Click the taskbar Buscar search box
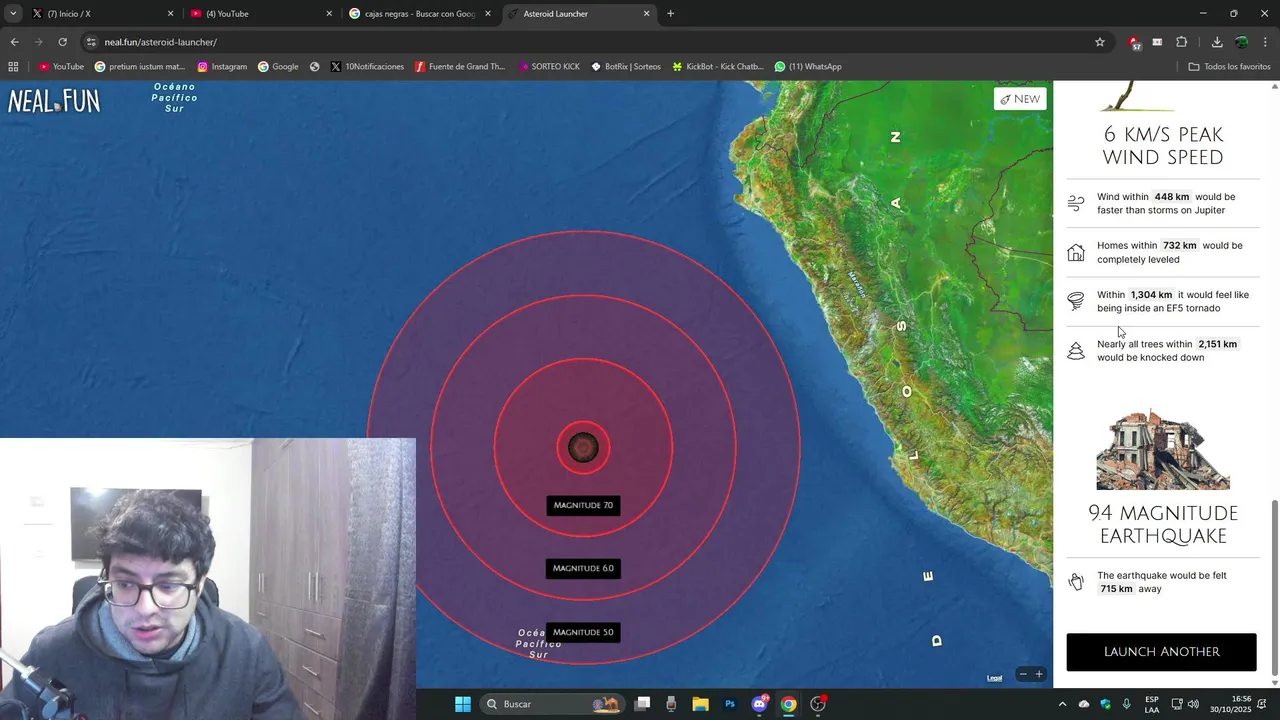 (x=551, y=704)
